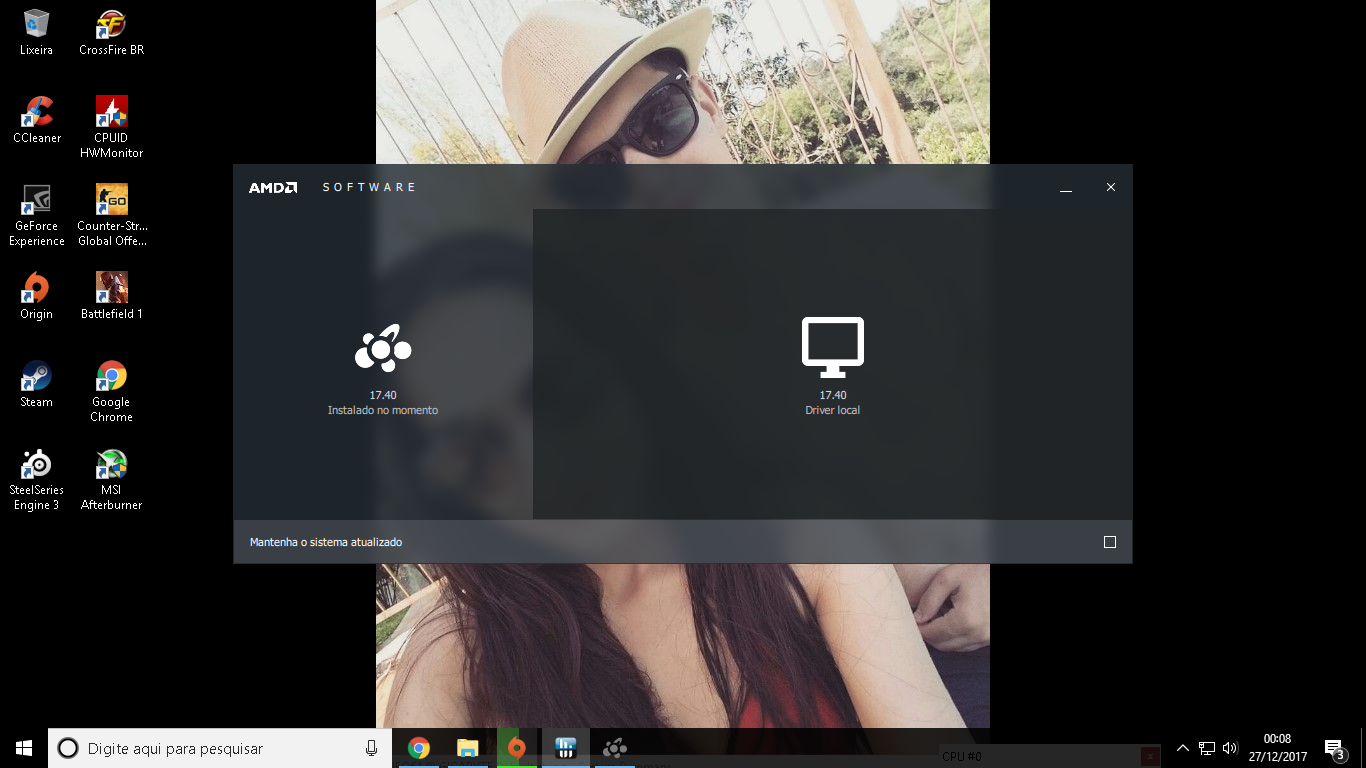Screen dimensions: 1366x768
Task: Select the CrossFire BR desktop shortcut
Action: pyautogui.click(x=111, y=32)
